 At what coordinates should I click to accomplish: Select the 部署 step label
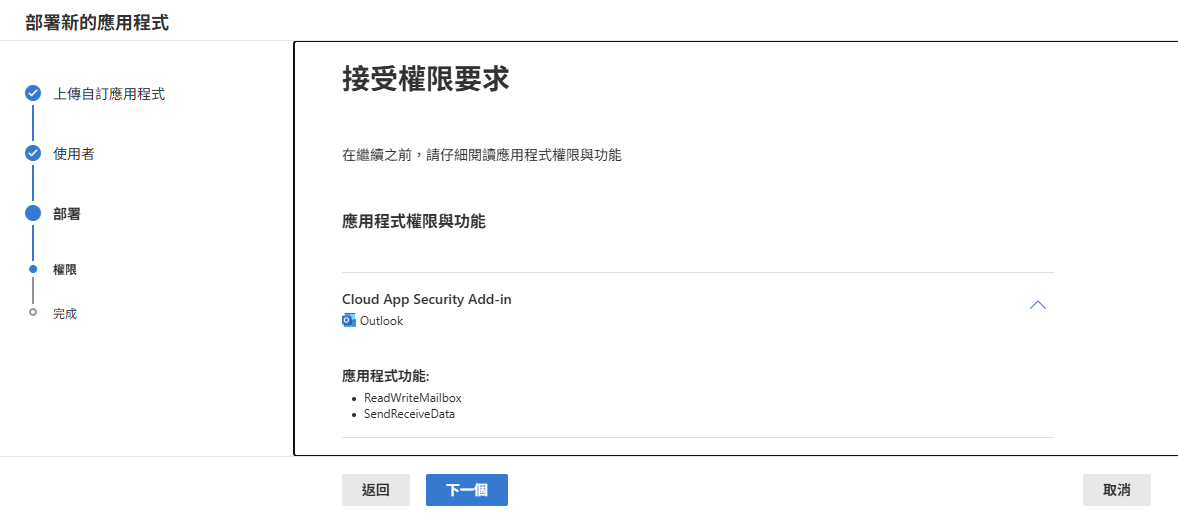(x=67, y=213)
